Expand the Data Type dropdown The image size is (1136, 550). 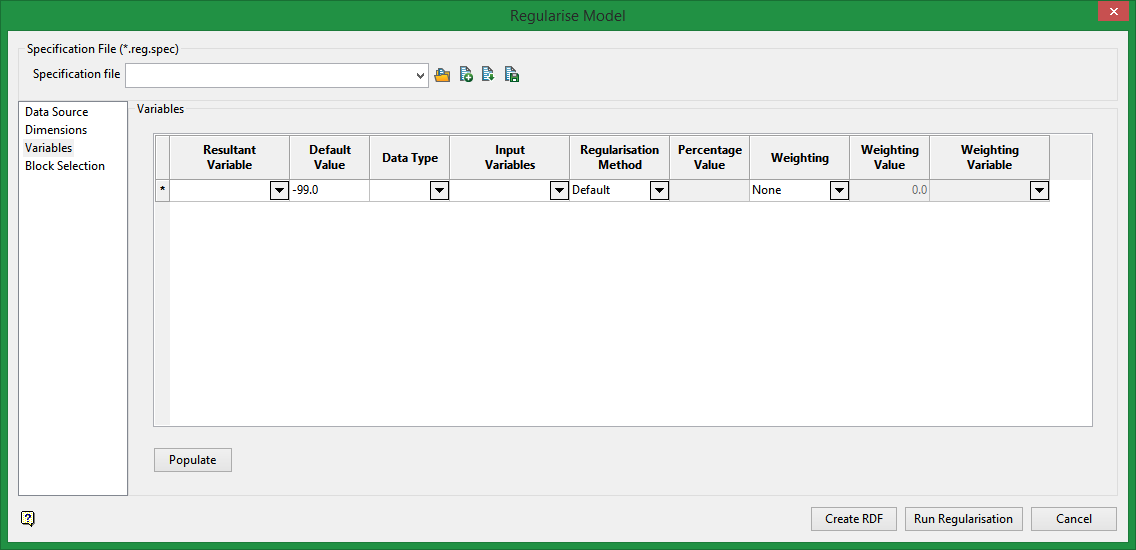tap(439, 191)
